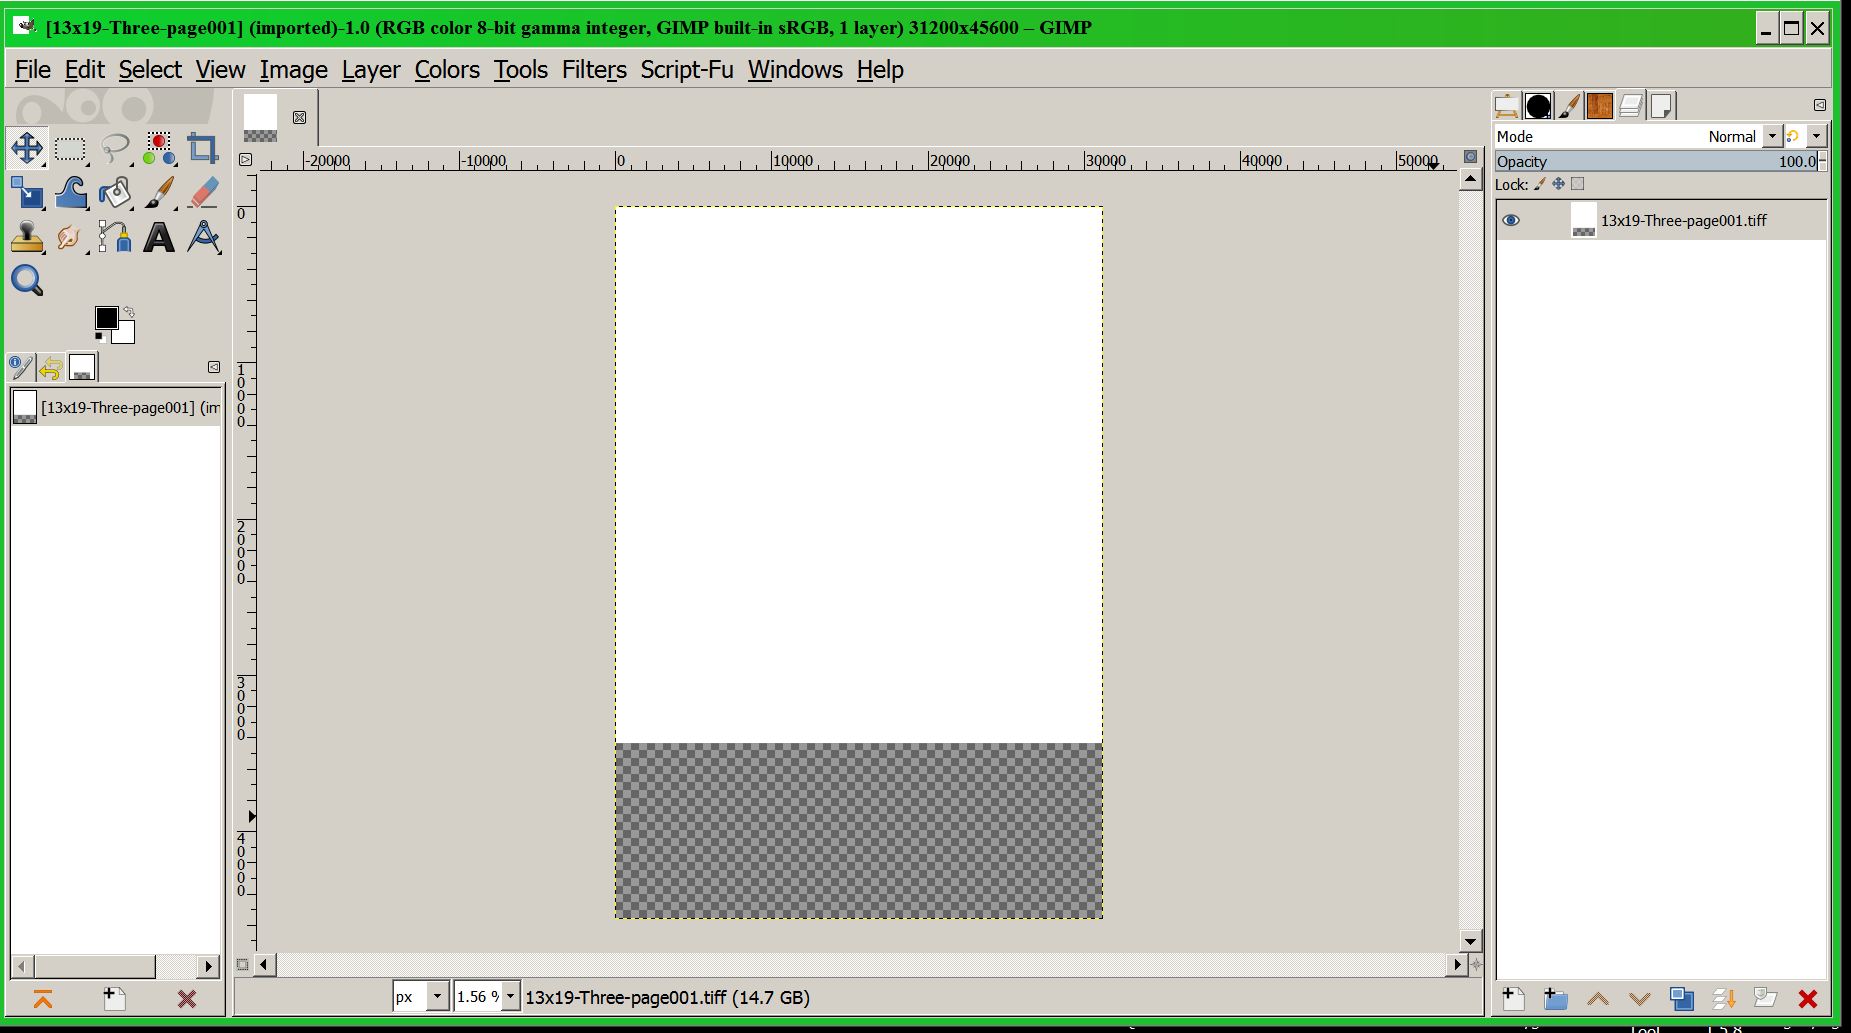Viewport: 1851px width, 1033px height.
Task: Toggle lock position and size
Action: coord(1558,184)
